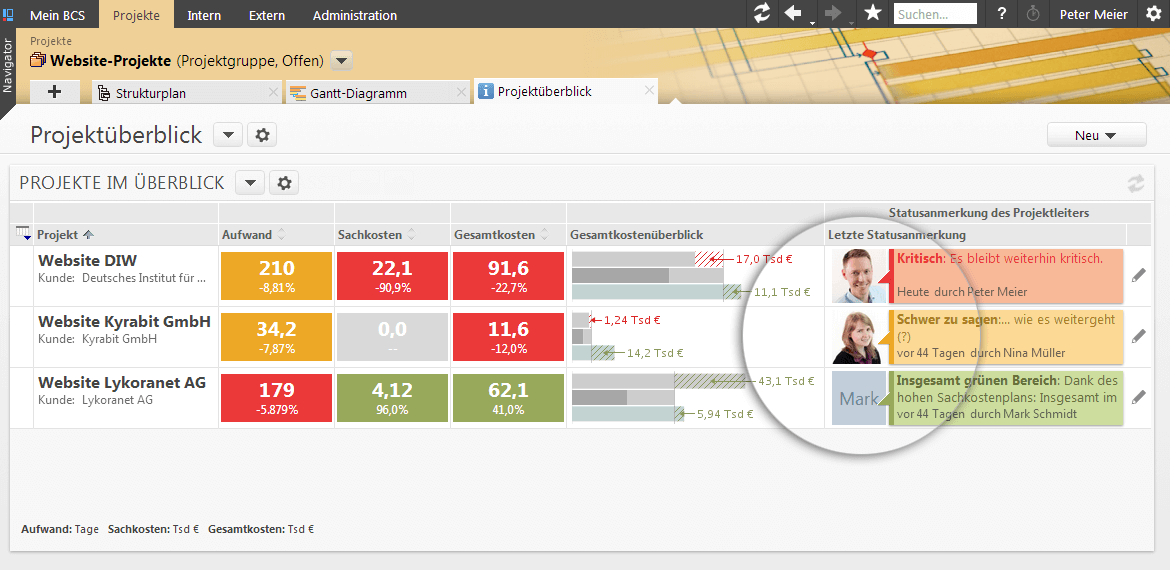Expand dropdown next to Projekte im Überblick

250,183
